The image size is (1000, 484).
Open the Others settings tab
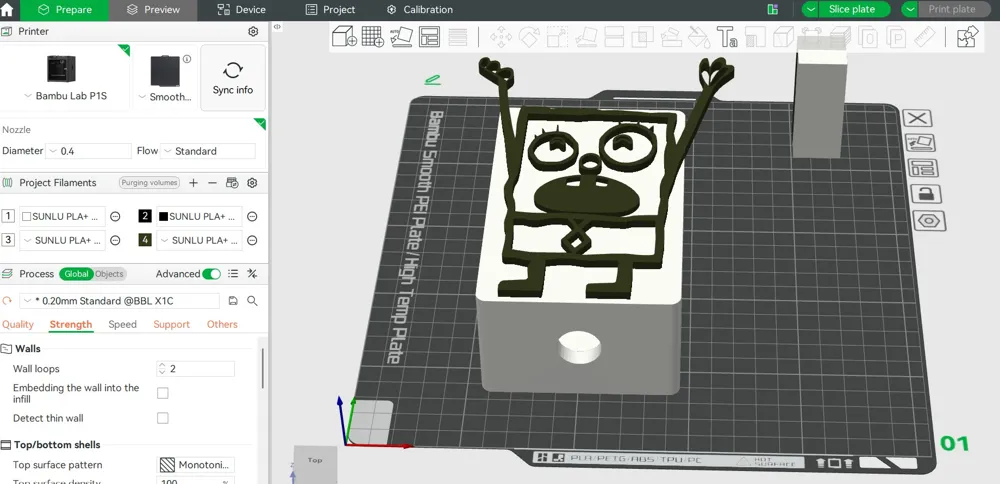pos(222,325)
